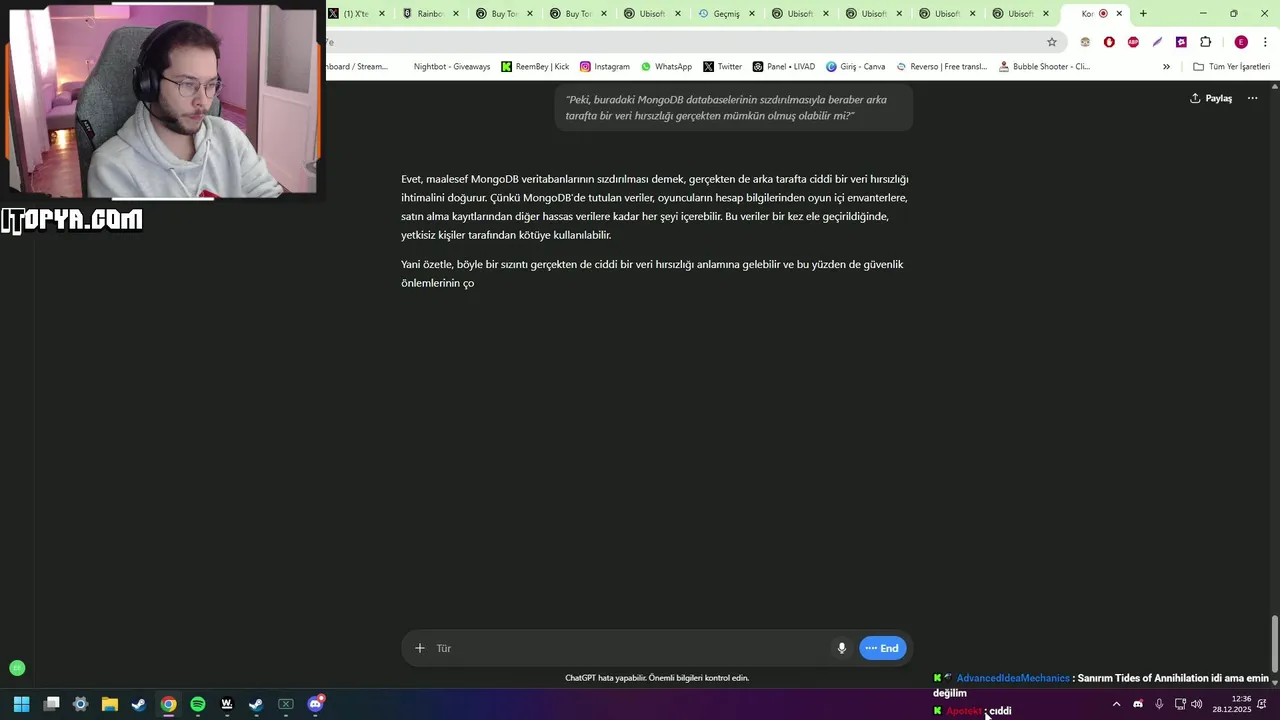Open the WhatsApp bookmark

coord(666,67)
